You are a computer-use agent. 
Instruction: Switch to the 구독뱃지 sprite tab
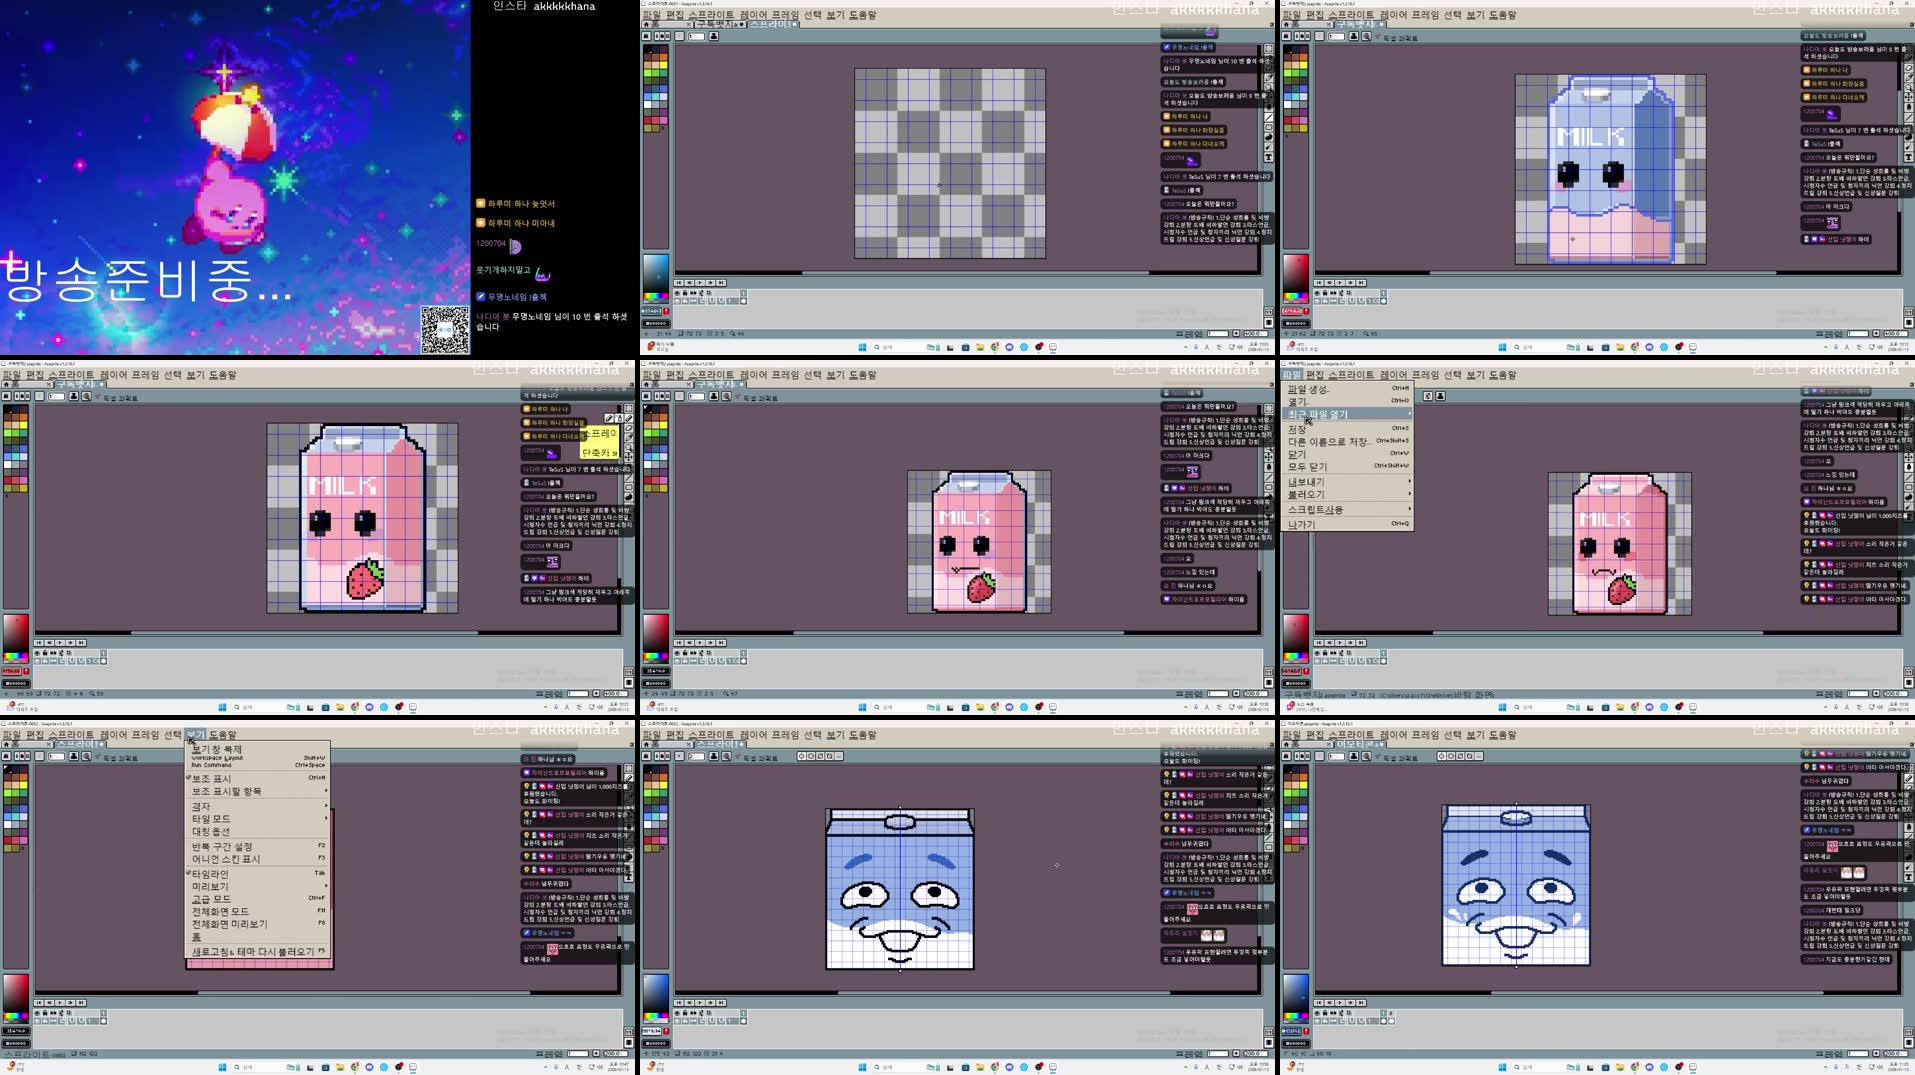80,384
